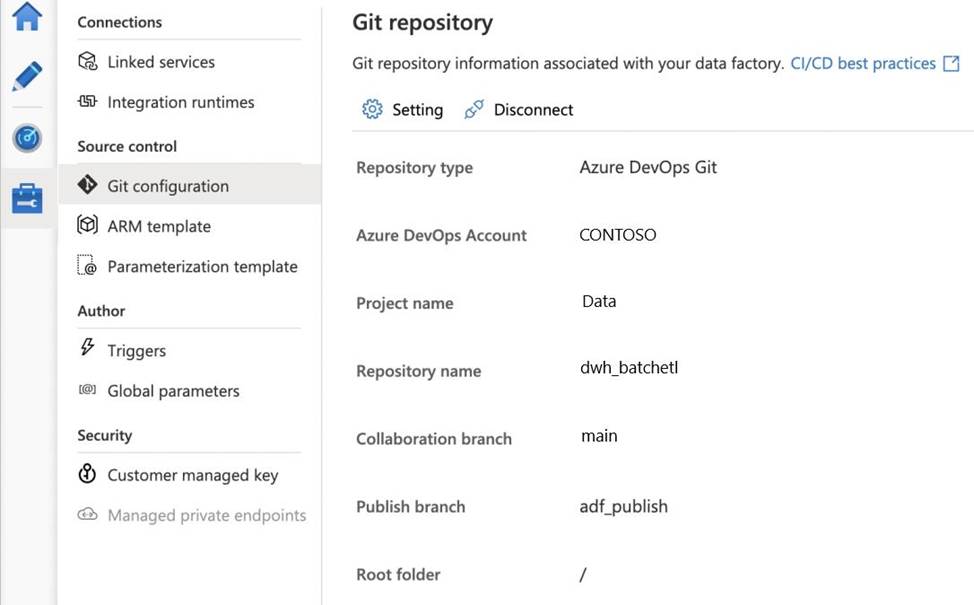Click the Customer managed key icon
974x605 pixels.
pyautogui.click(x=88, y=475)
